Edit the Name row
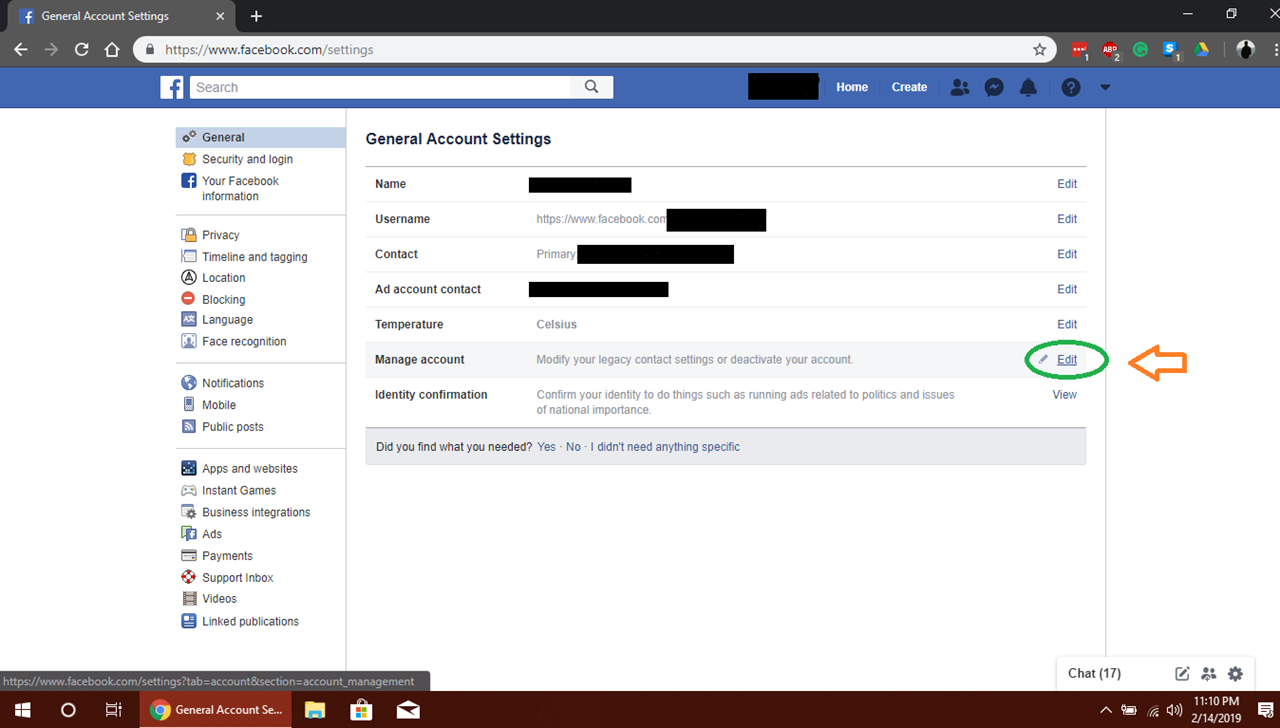1280x728 pixels. click(x=1067, y=184)
